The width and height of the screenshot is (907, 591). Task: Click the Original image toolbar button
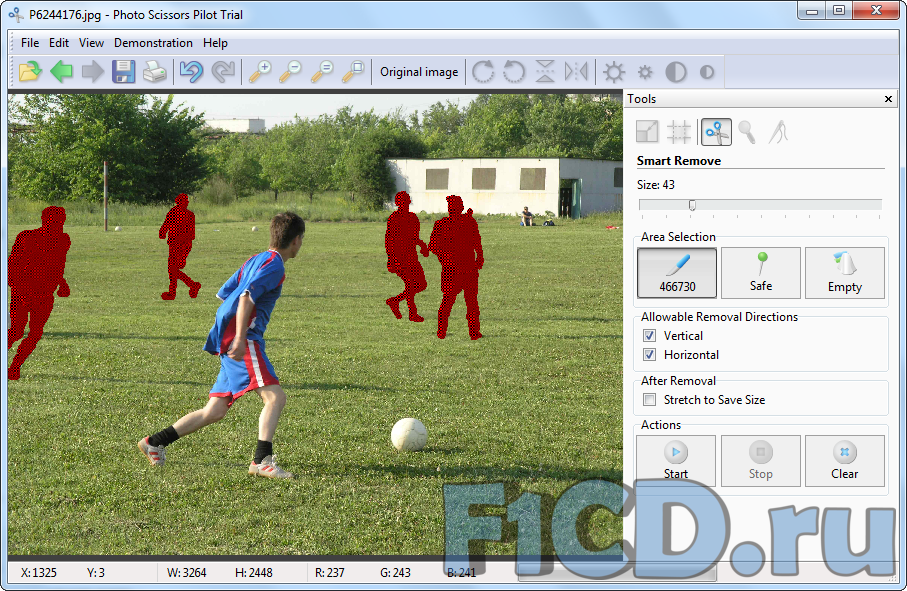pyautogui.click(x=419, y=72)
